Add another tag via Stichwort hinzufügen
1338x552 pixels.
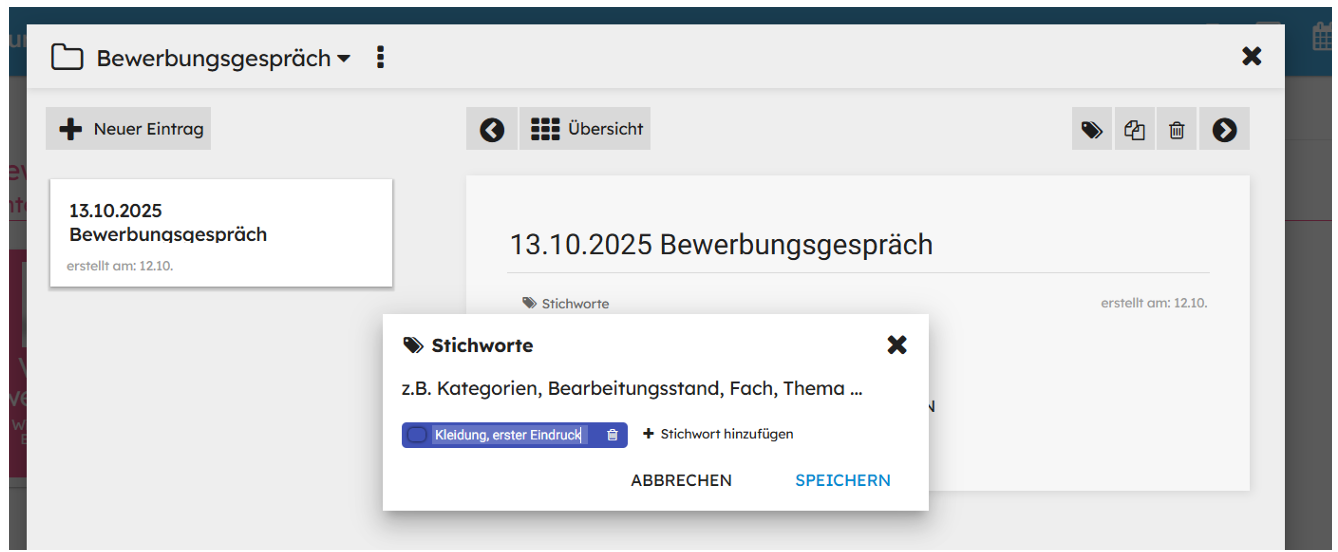coord(718,434)
